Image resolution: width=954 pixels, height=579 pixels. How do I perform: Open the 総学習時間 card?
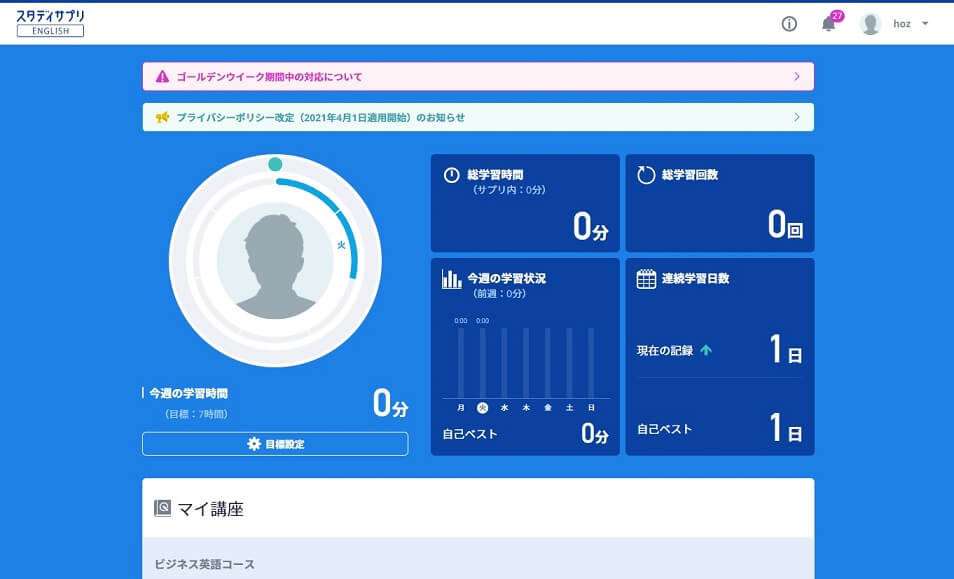click(525, 203)
